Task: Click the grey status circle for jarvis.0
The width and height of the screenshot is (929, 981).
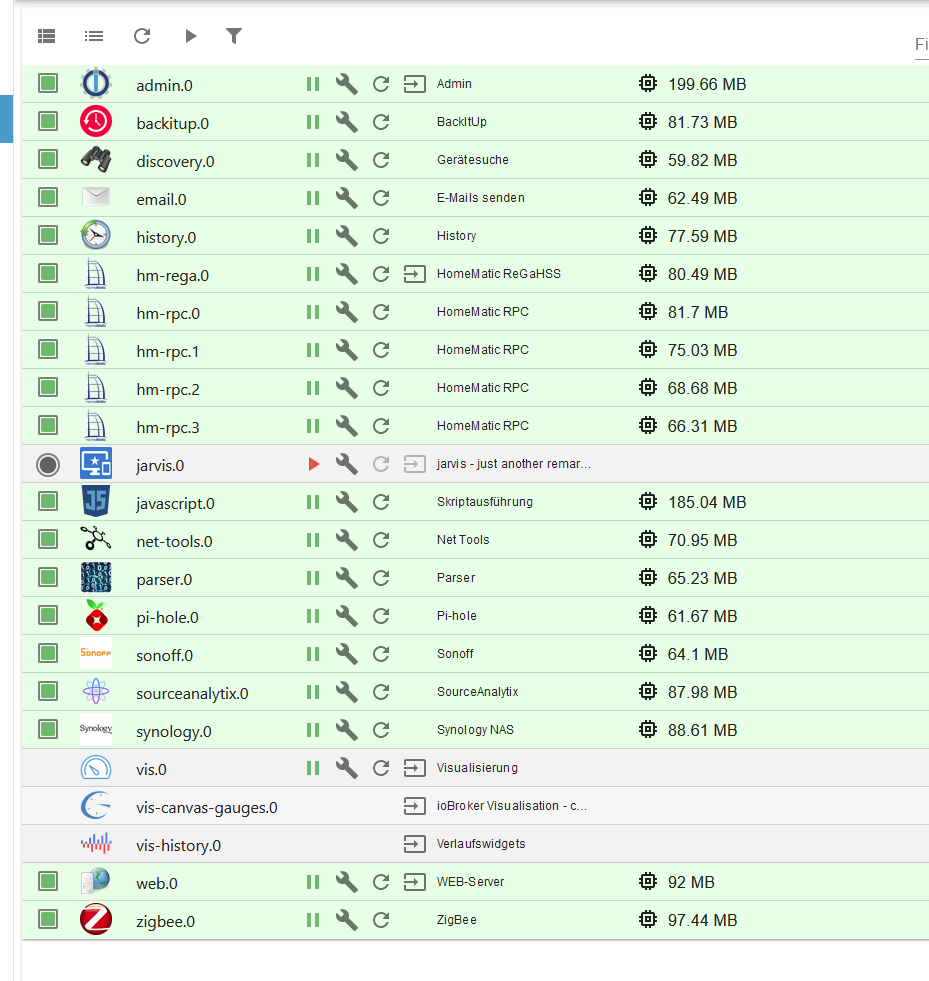Action: tap(48, 464)
